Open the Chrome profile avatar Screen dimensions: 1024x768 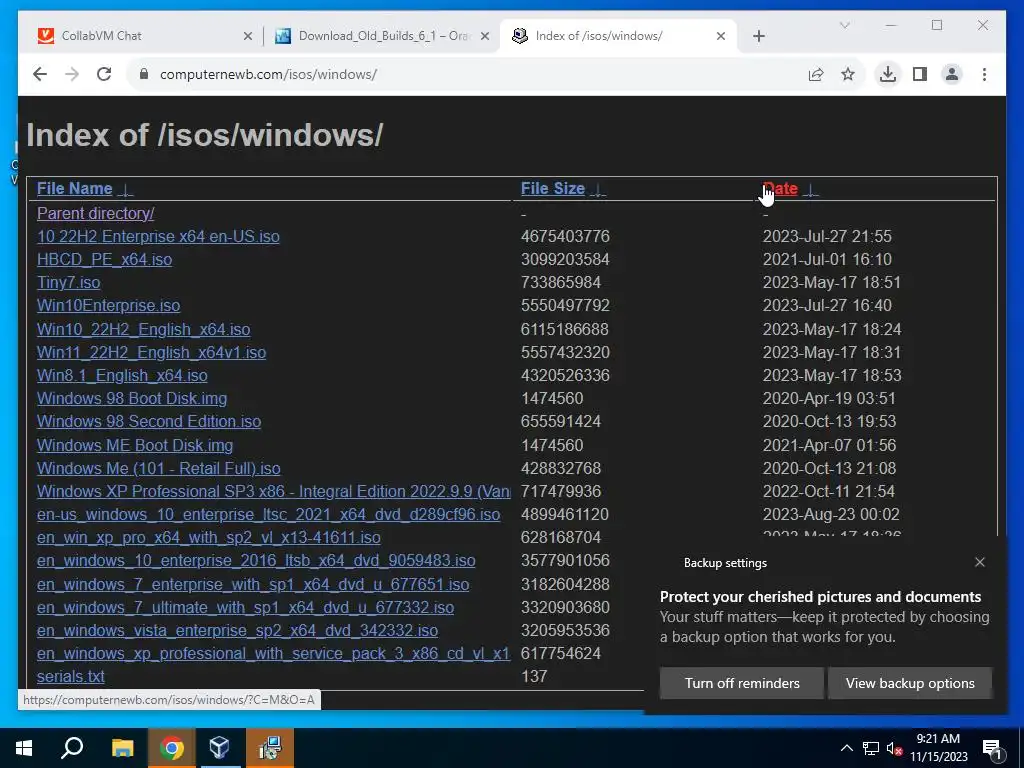point(952,74)
